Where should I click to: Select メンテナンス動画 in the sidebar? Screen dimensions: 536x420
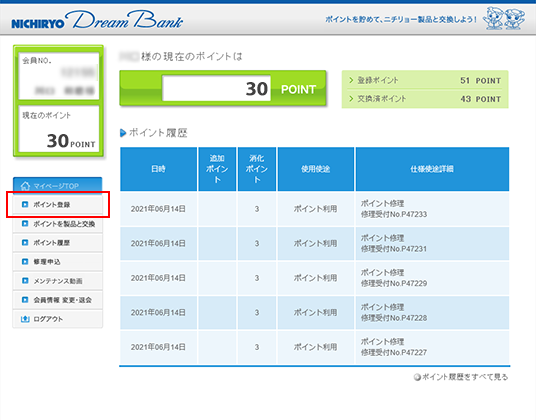click(x=57, y=281)
